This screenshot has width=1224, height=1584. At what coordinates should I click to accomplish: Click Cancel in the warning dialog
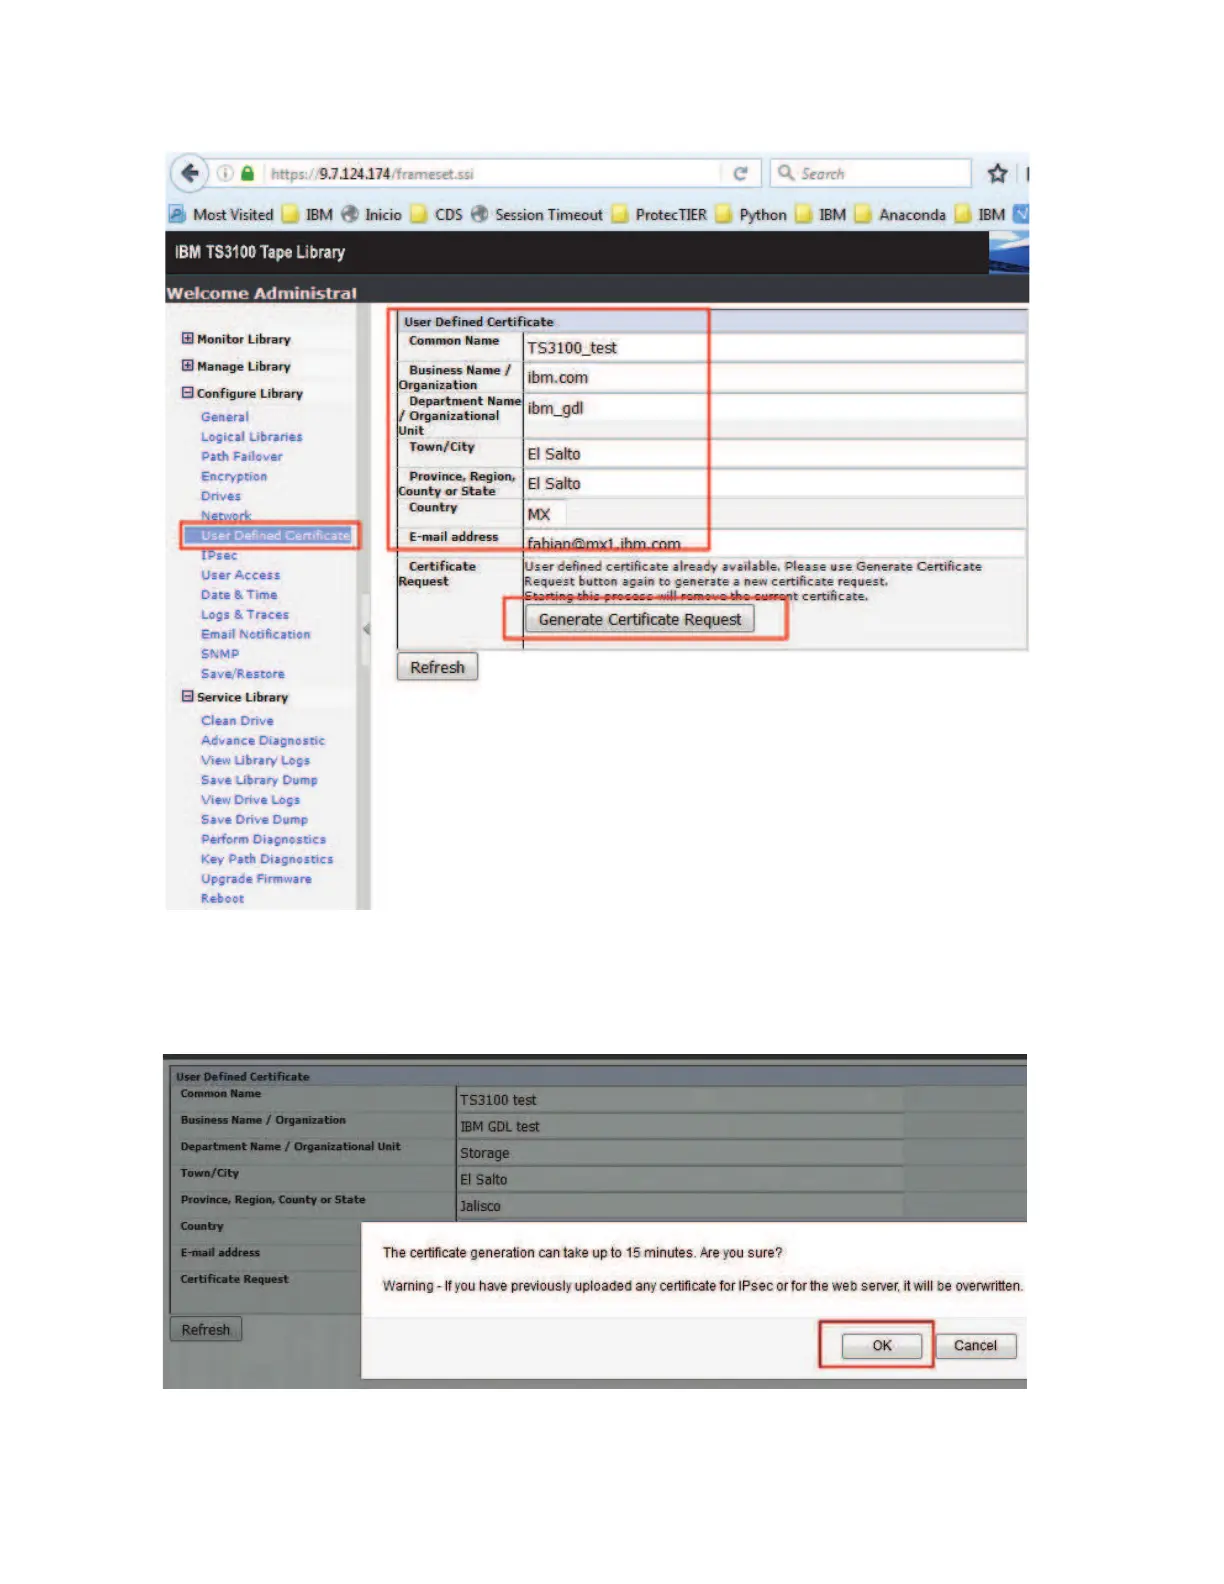coord(975,1345)
